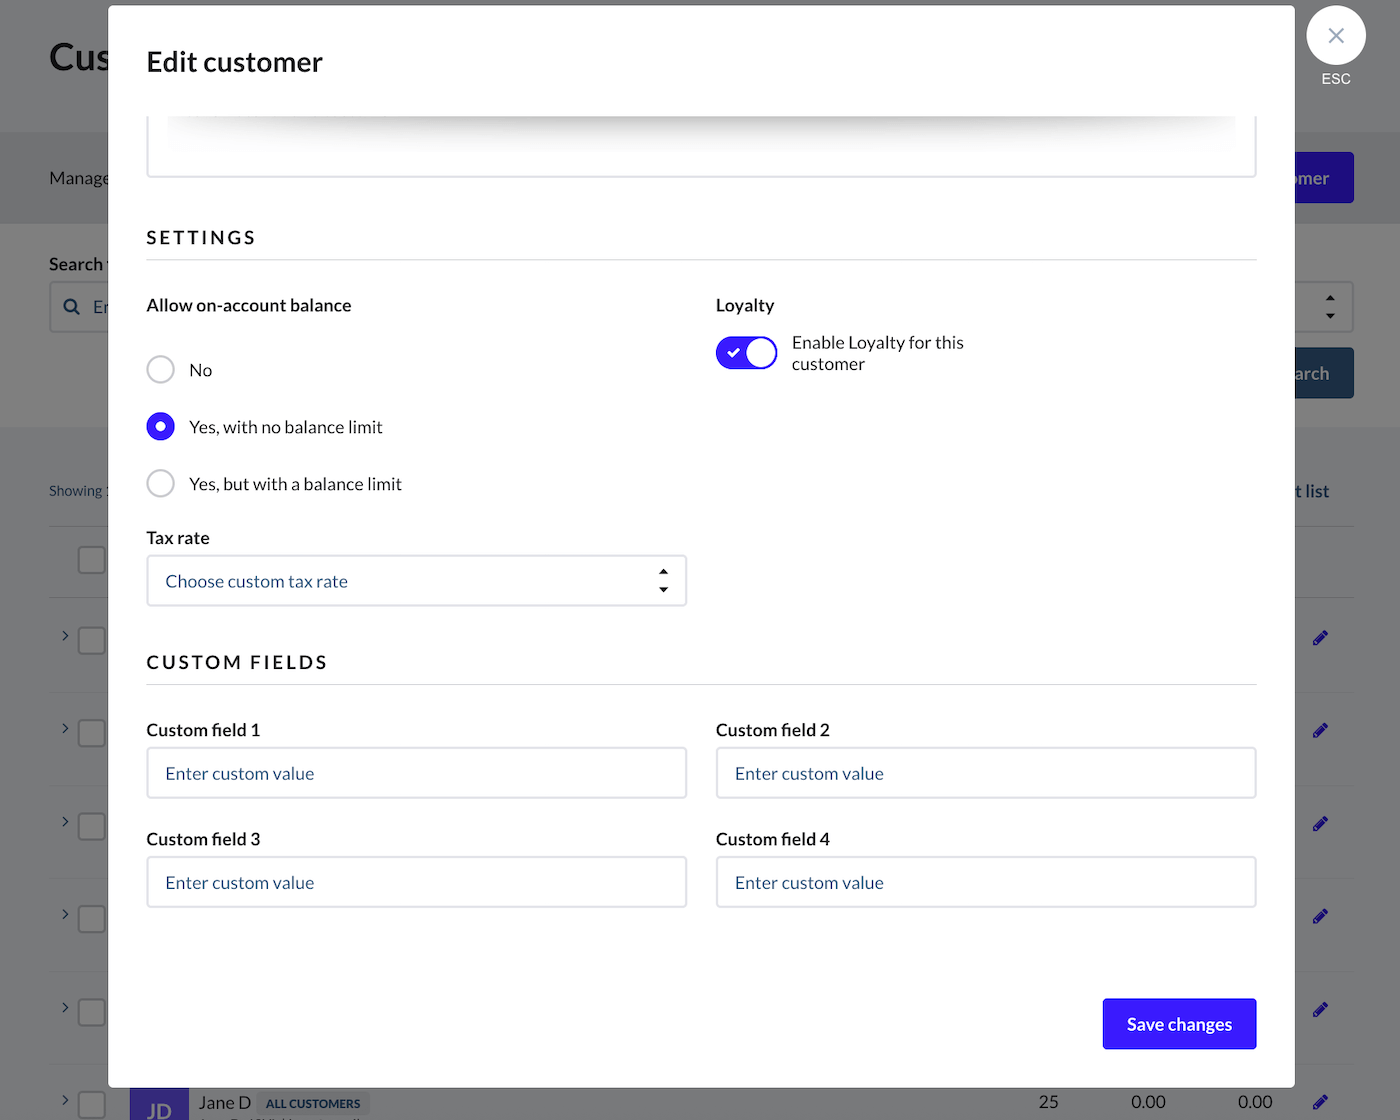Click the value 25 in Jane D row
This screenshot has height=1120, width=1400.
tap(1048, 1102)
